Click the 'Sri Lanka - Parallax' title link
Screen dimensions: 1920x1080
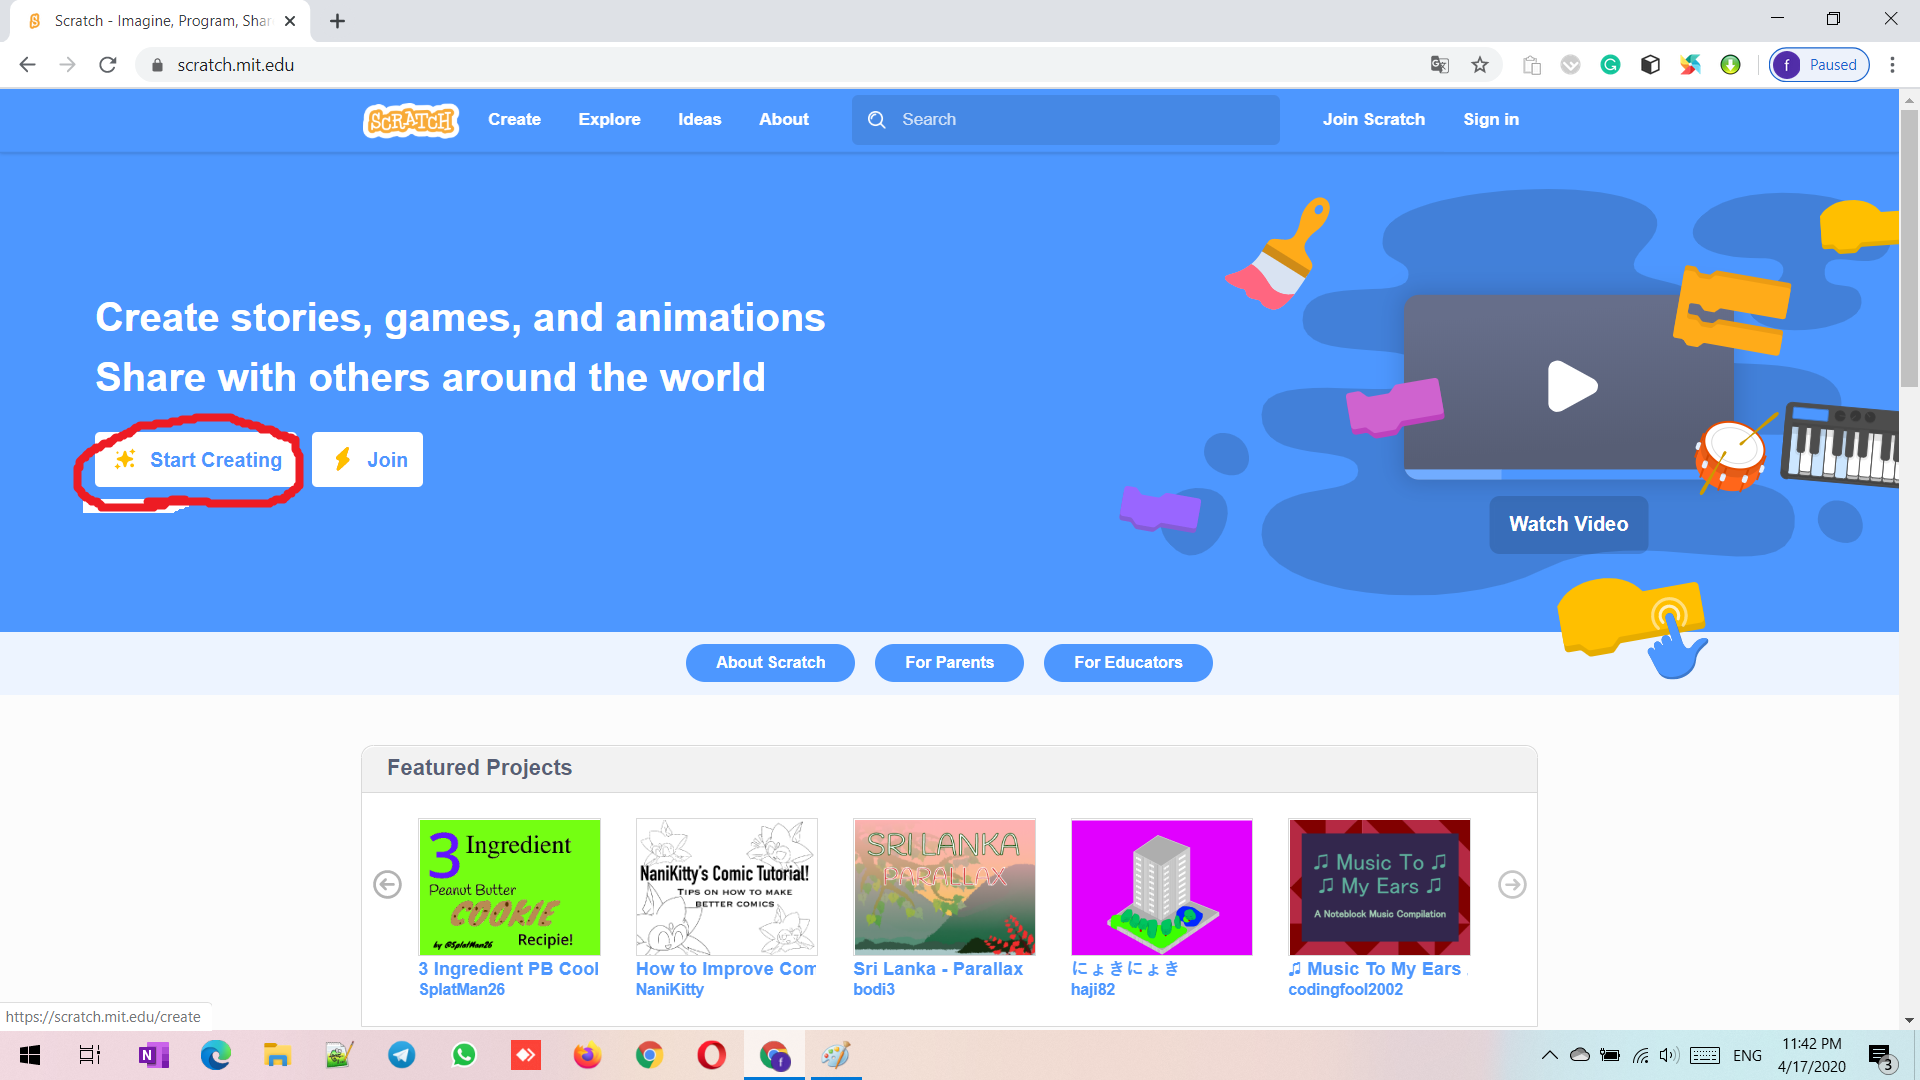[938, 969]
